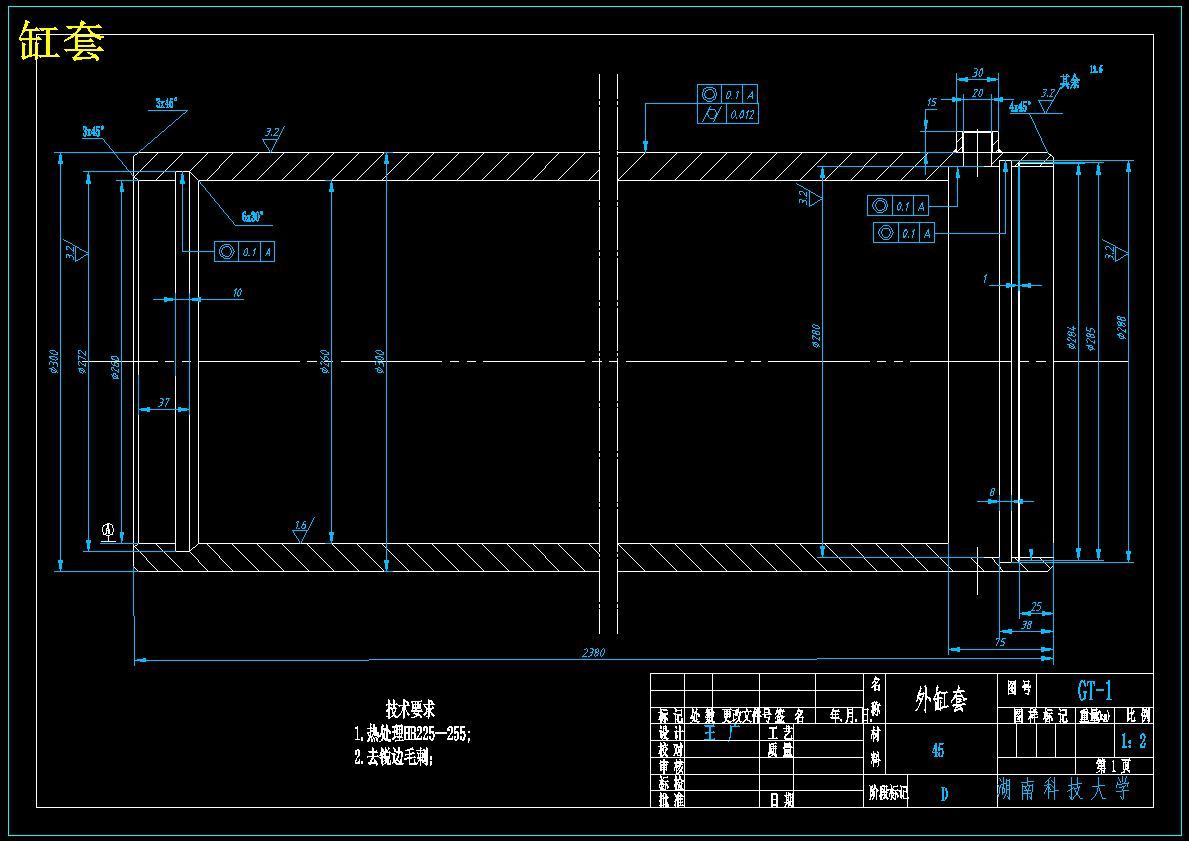
Task: Click stage mark letter D
Action: click(x=944, y=794)
